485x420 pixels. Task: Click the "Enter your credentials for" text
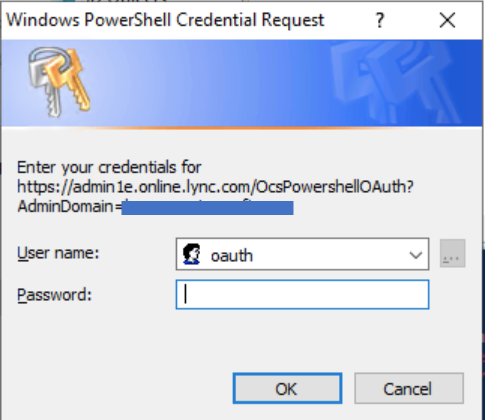coord(109,167)
